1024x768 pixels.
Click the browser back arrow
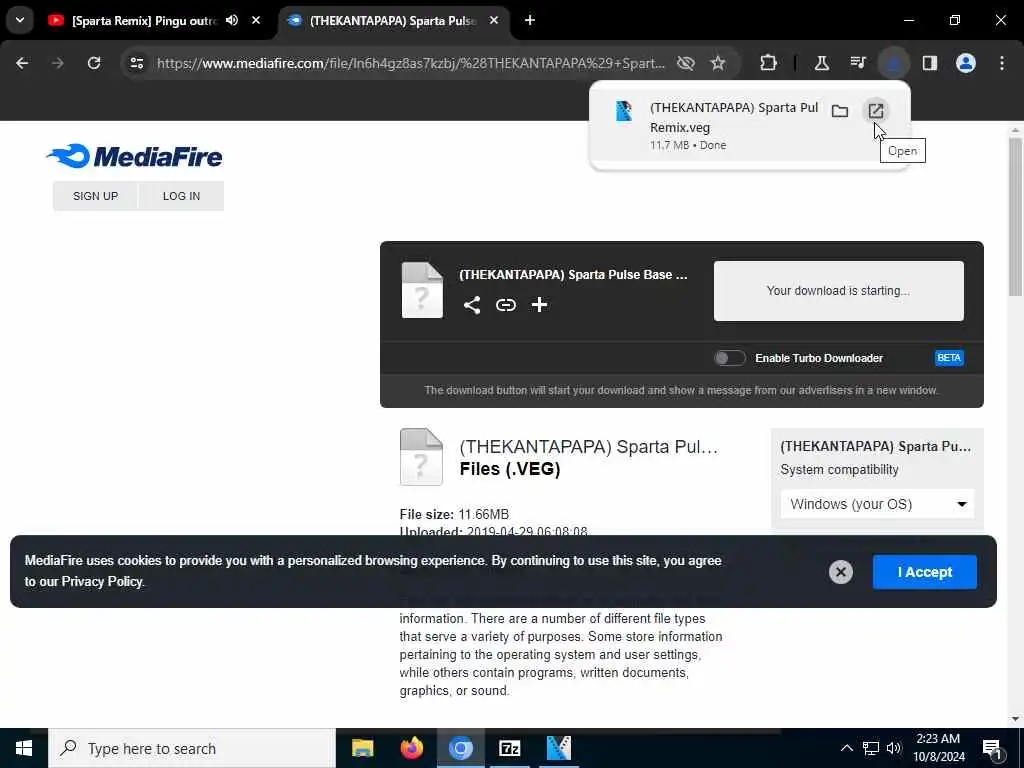tap(22, 63)
